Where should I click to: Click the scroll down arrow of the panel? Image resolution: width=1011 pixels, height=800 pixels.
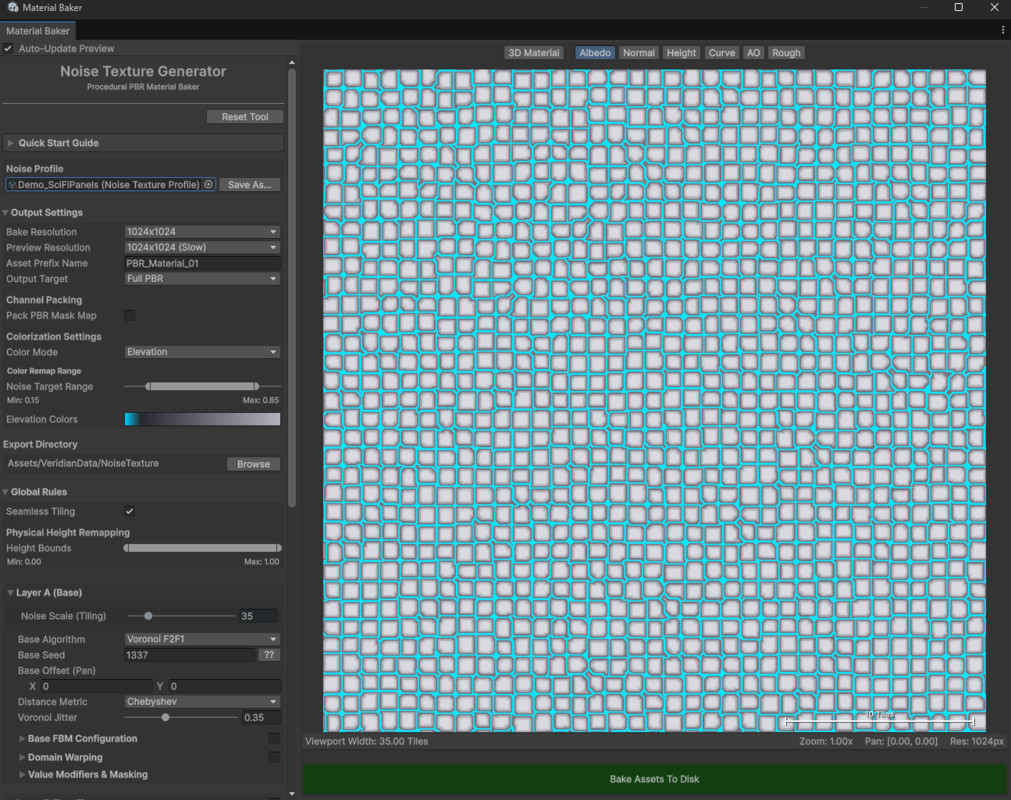(x=292, y=794)
